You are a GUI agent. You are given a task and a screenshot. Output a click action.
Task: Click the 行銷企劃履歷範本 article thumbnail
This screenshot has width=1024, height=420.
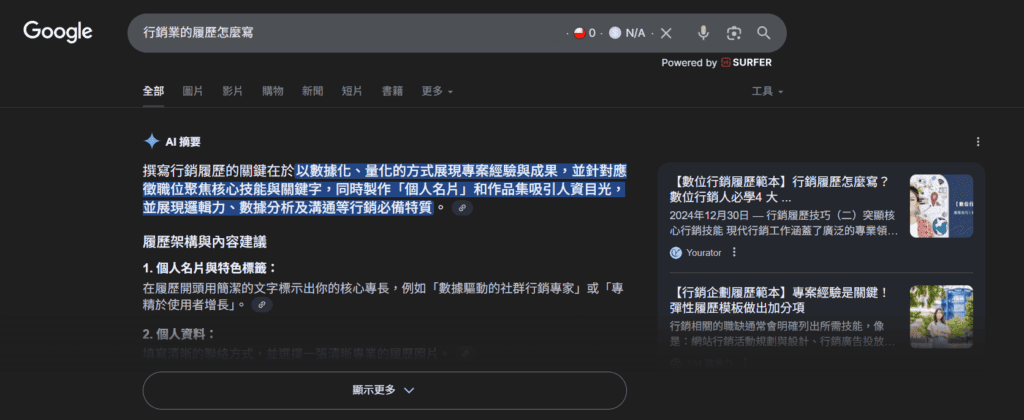click(941, 317)
